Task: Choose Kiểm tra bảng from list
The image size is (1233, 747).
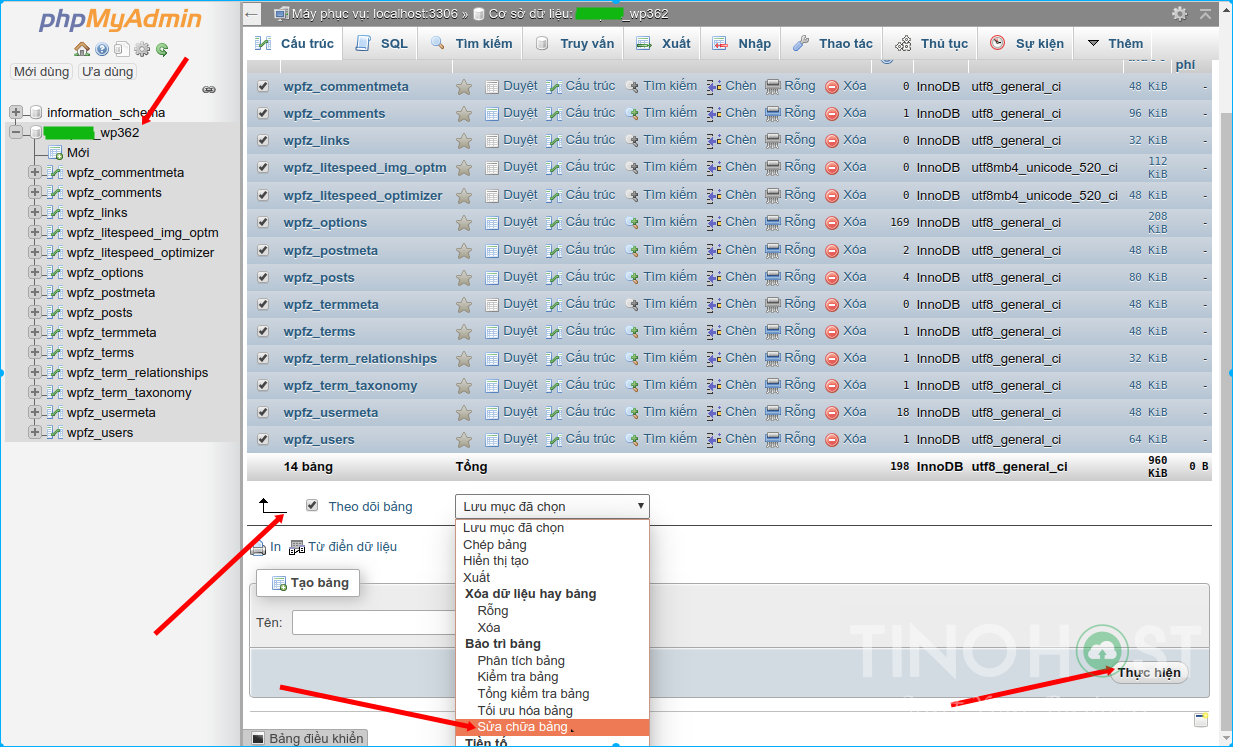Action: pos(518,677)
